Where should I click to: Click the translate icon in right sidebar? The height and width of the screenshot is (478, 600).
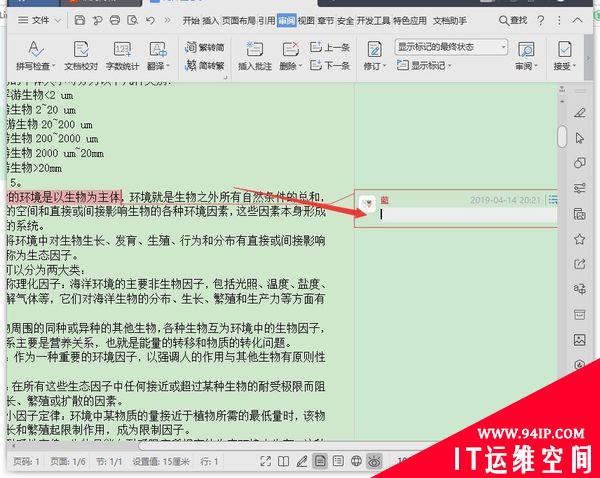pos(579,289)
